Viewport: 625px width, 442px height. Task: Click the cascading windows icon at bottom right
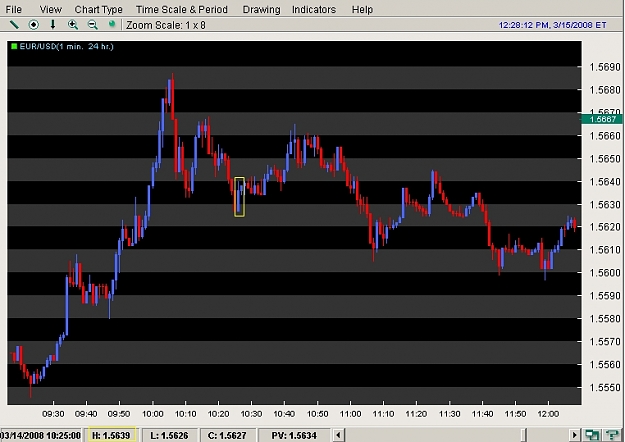coord(592,435)
